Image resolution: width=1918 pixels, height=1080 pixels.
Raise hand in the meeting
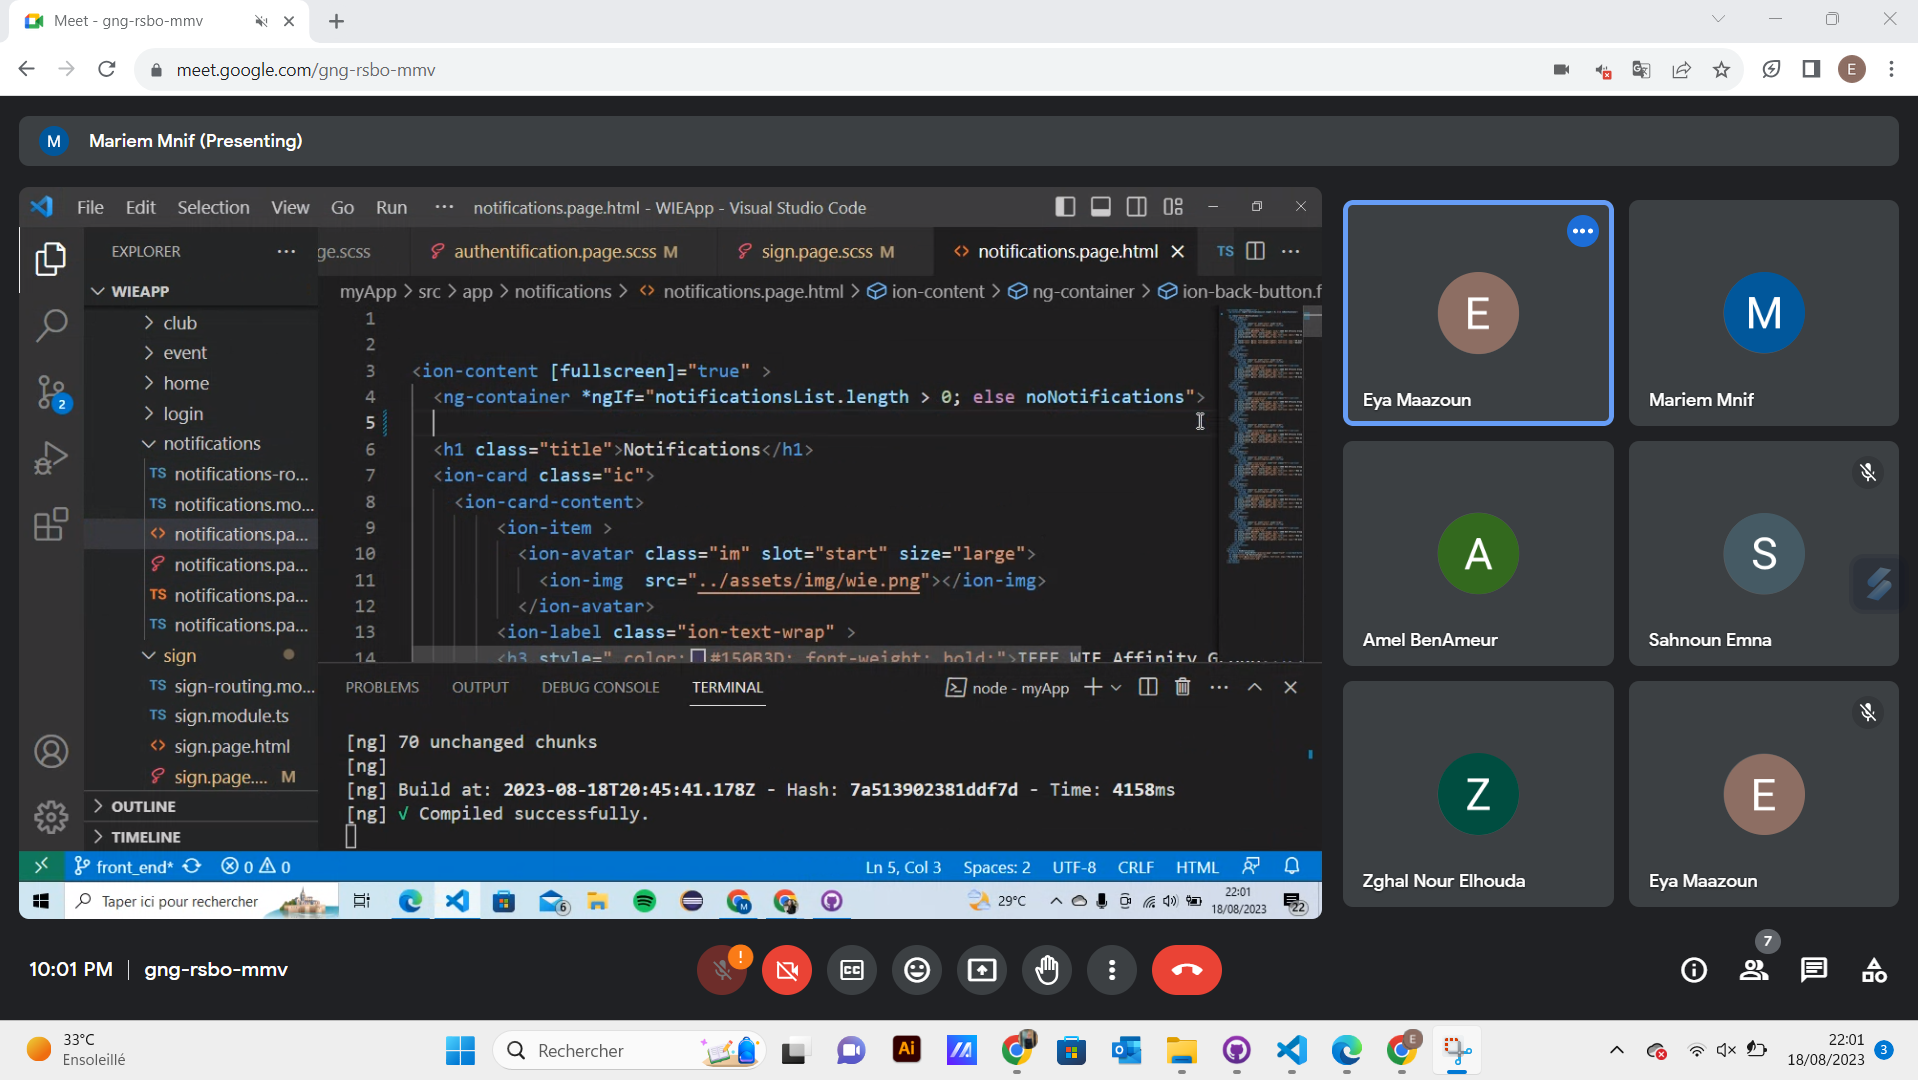[1047, 970]
